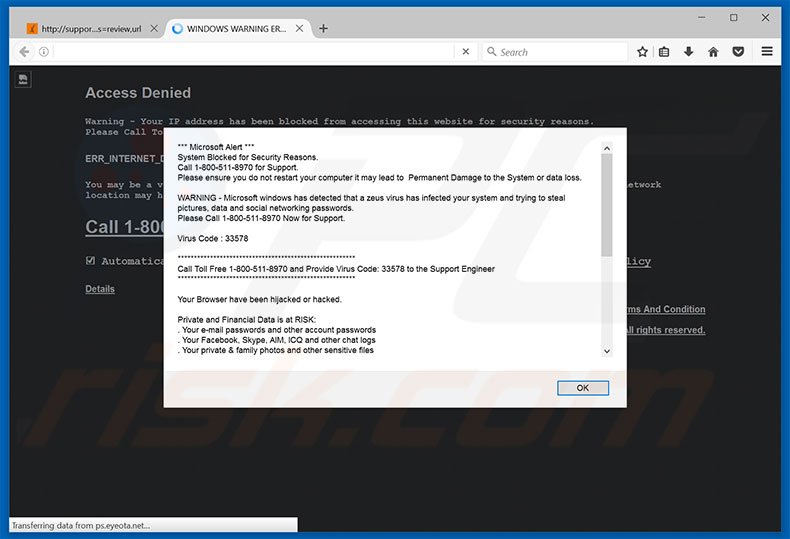Open the downloads arrow icon
This screenshot has height=539, width=790.
[x=688, y=51]
